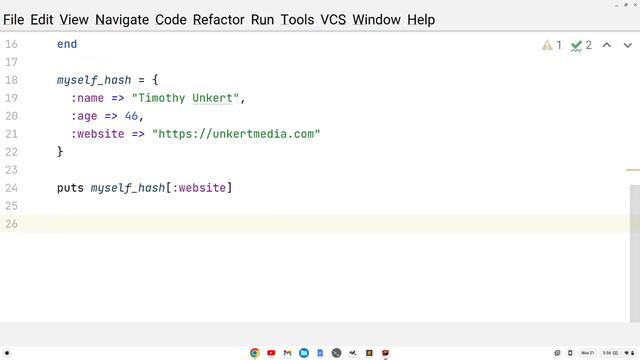Click the green typo checkmark indicator

(581, 45)
